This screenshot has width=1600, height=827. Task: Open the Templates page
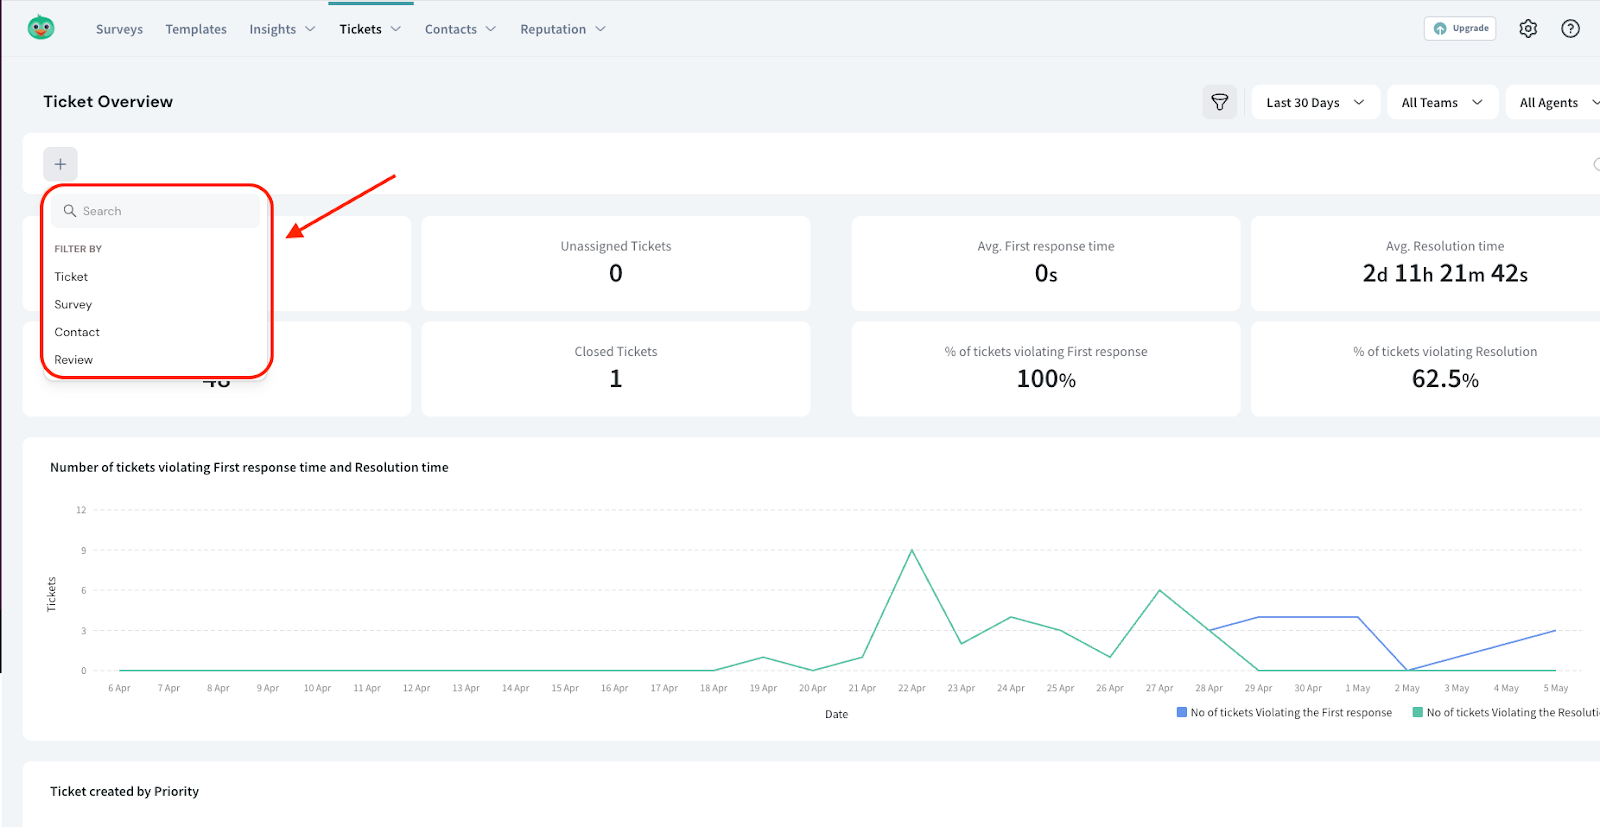click(x=196, y=29)
